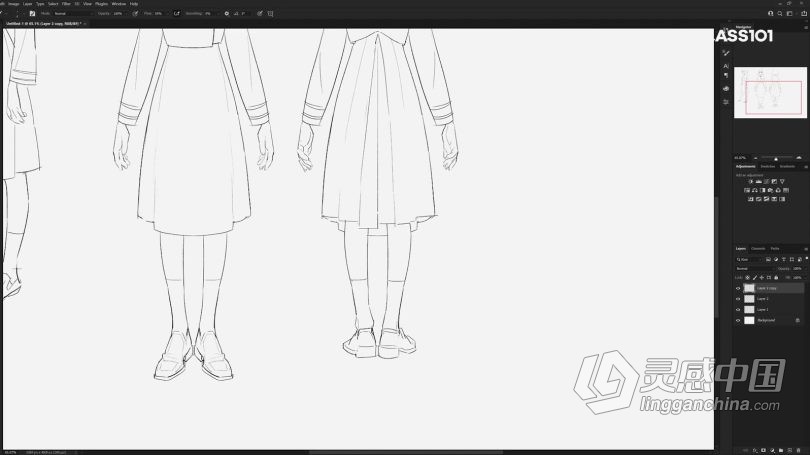Screen dimensions: 810x455
Task: Add Photo Filter adjustment
Action: pyautogui.click(x=770, y=190)
